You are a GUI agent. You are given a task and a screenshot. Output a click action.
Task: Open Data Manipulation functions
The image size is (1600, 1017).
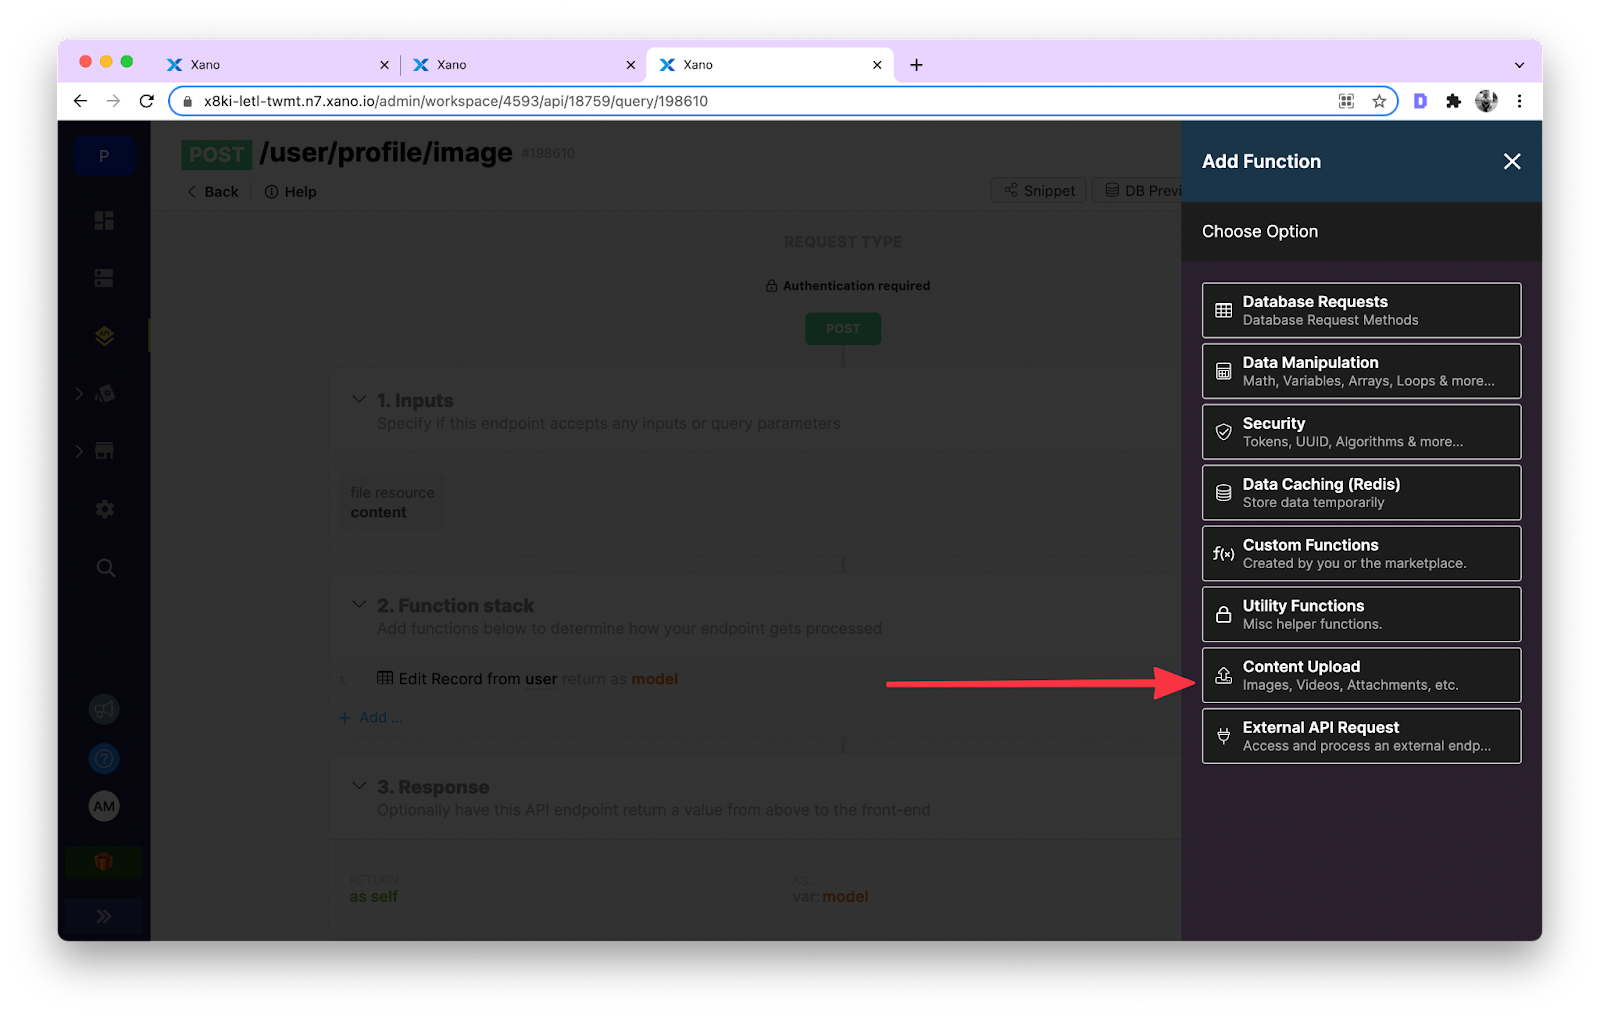(1360, 372)
